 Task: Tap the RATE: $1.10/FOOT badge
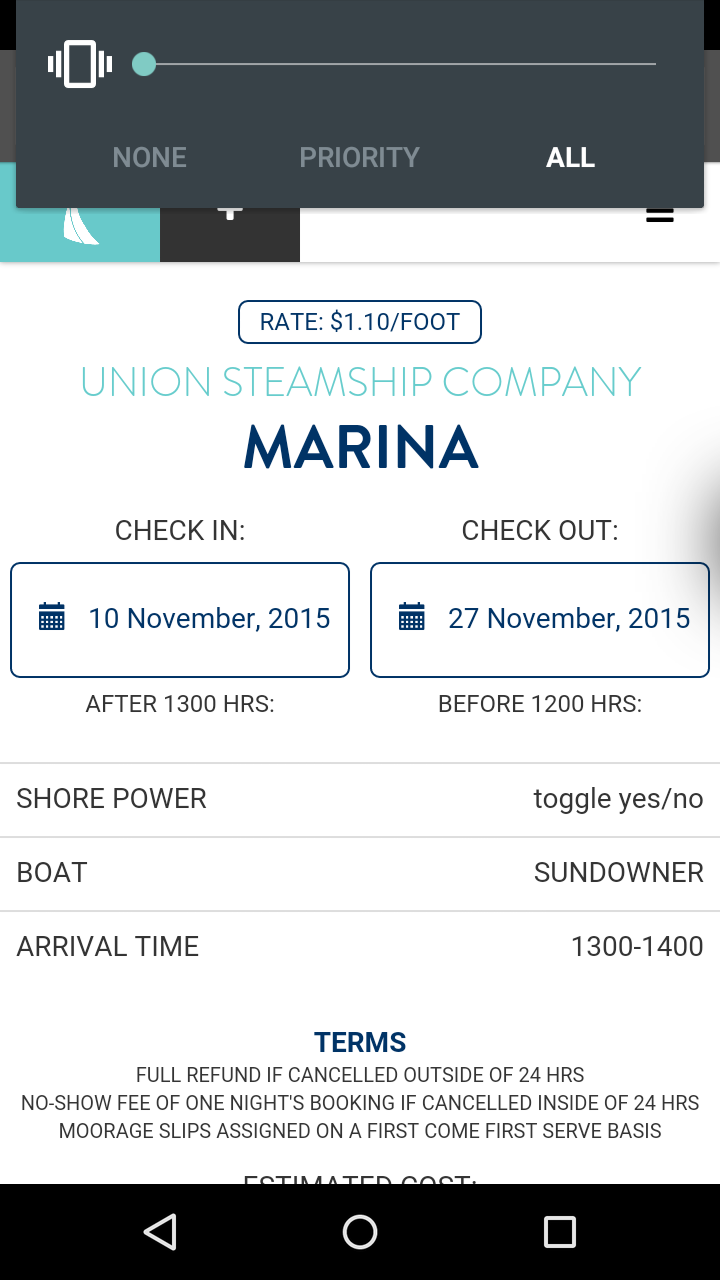pyautogui.click(x=360, y=322)
